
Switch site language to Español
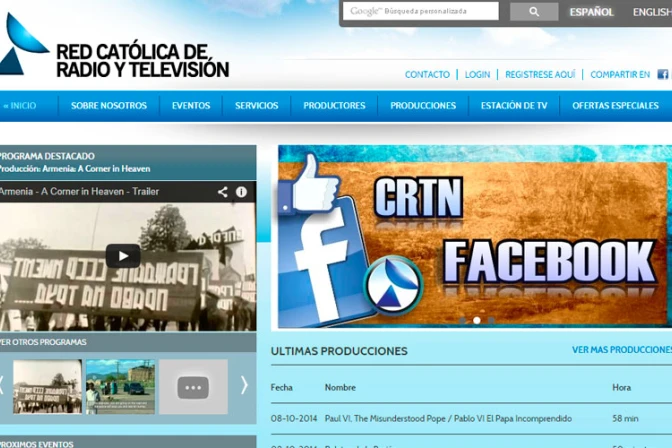[x=592, y=12]
